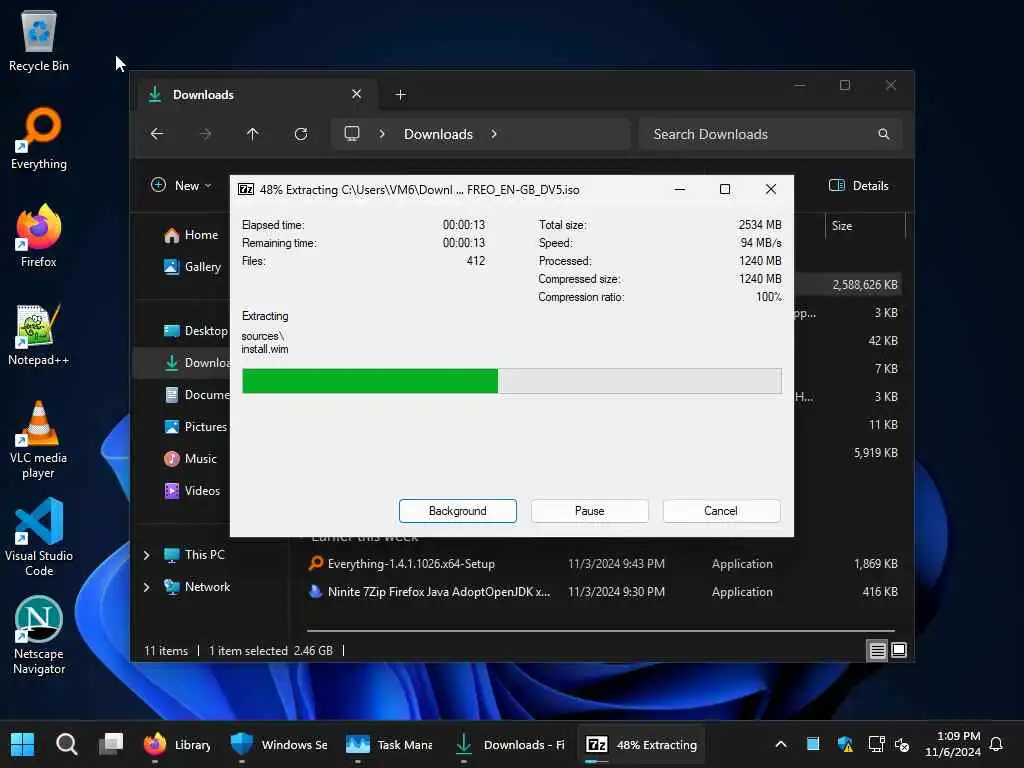Image resolution: width=1024 pixels, height=768 pixels.
Task: Click 7z icon in dialog title bar
Action: pos(246,189)
